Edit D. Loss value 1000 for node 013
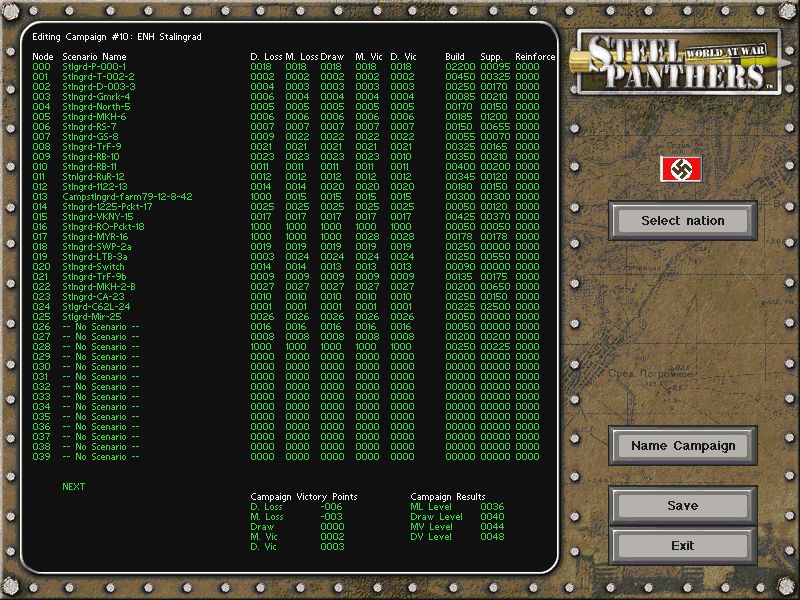This screenshot has height=600, width=800. tap(262, 196)
